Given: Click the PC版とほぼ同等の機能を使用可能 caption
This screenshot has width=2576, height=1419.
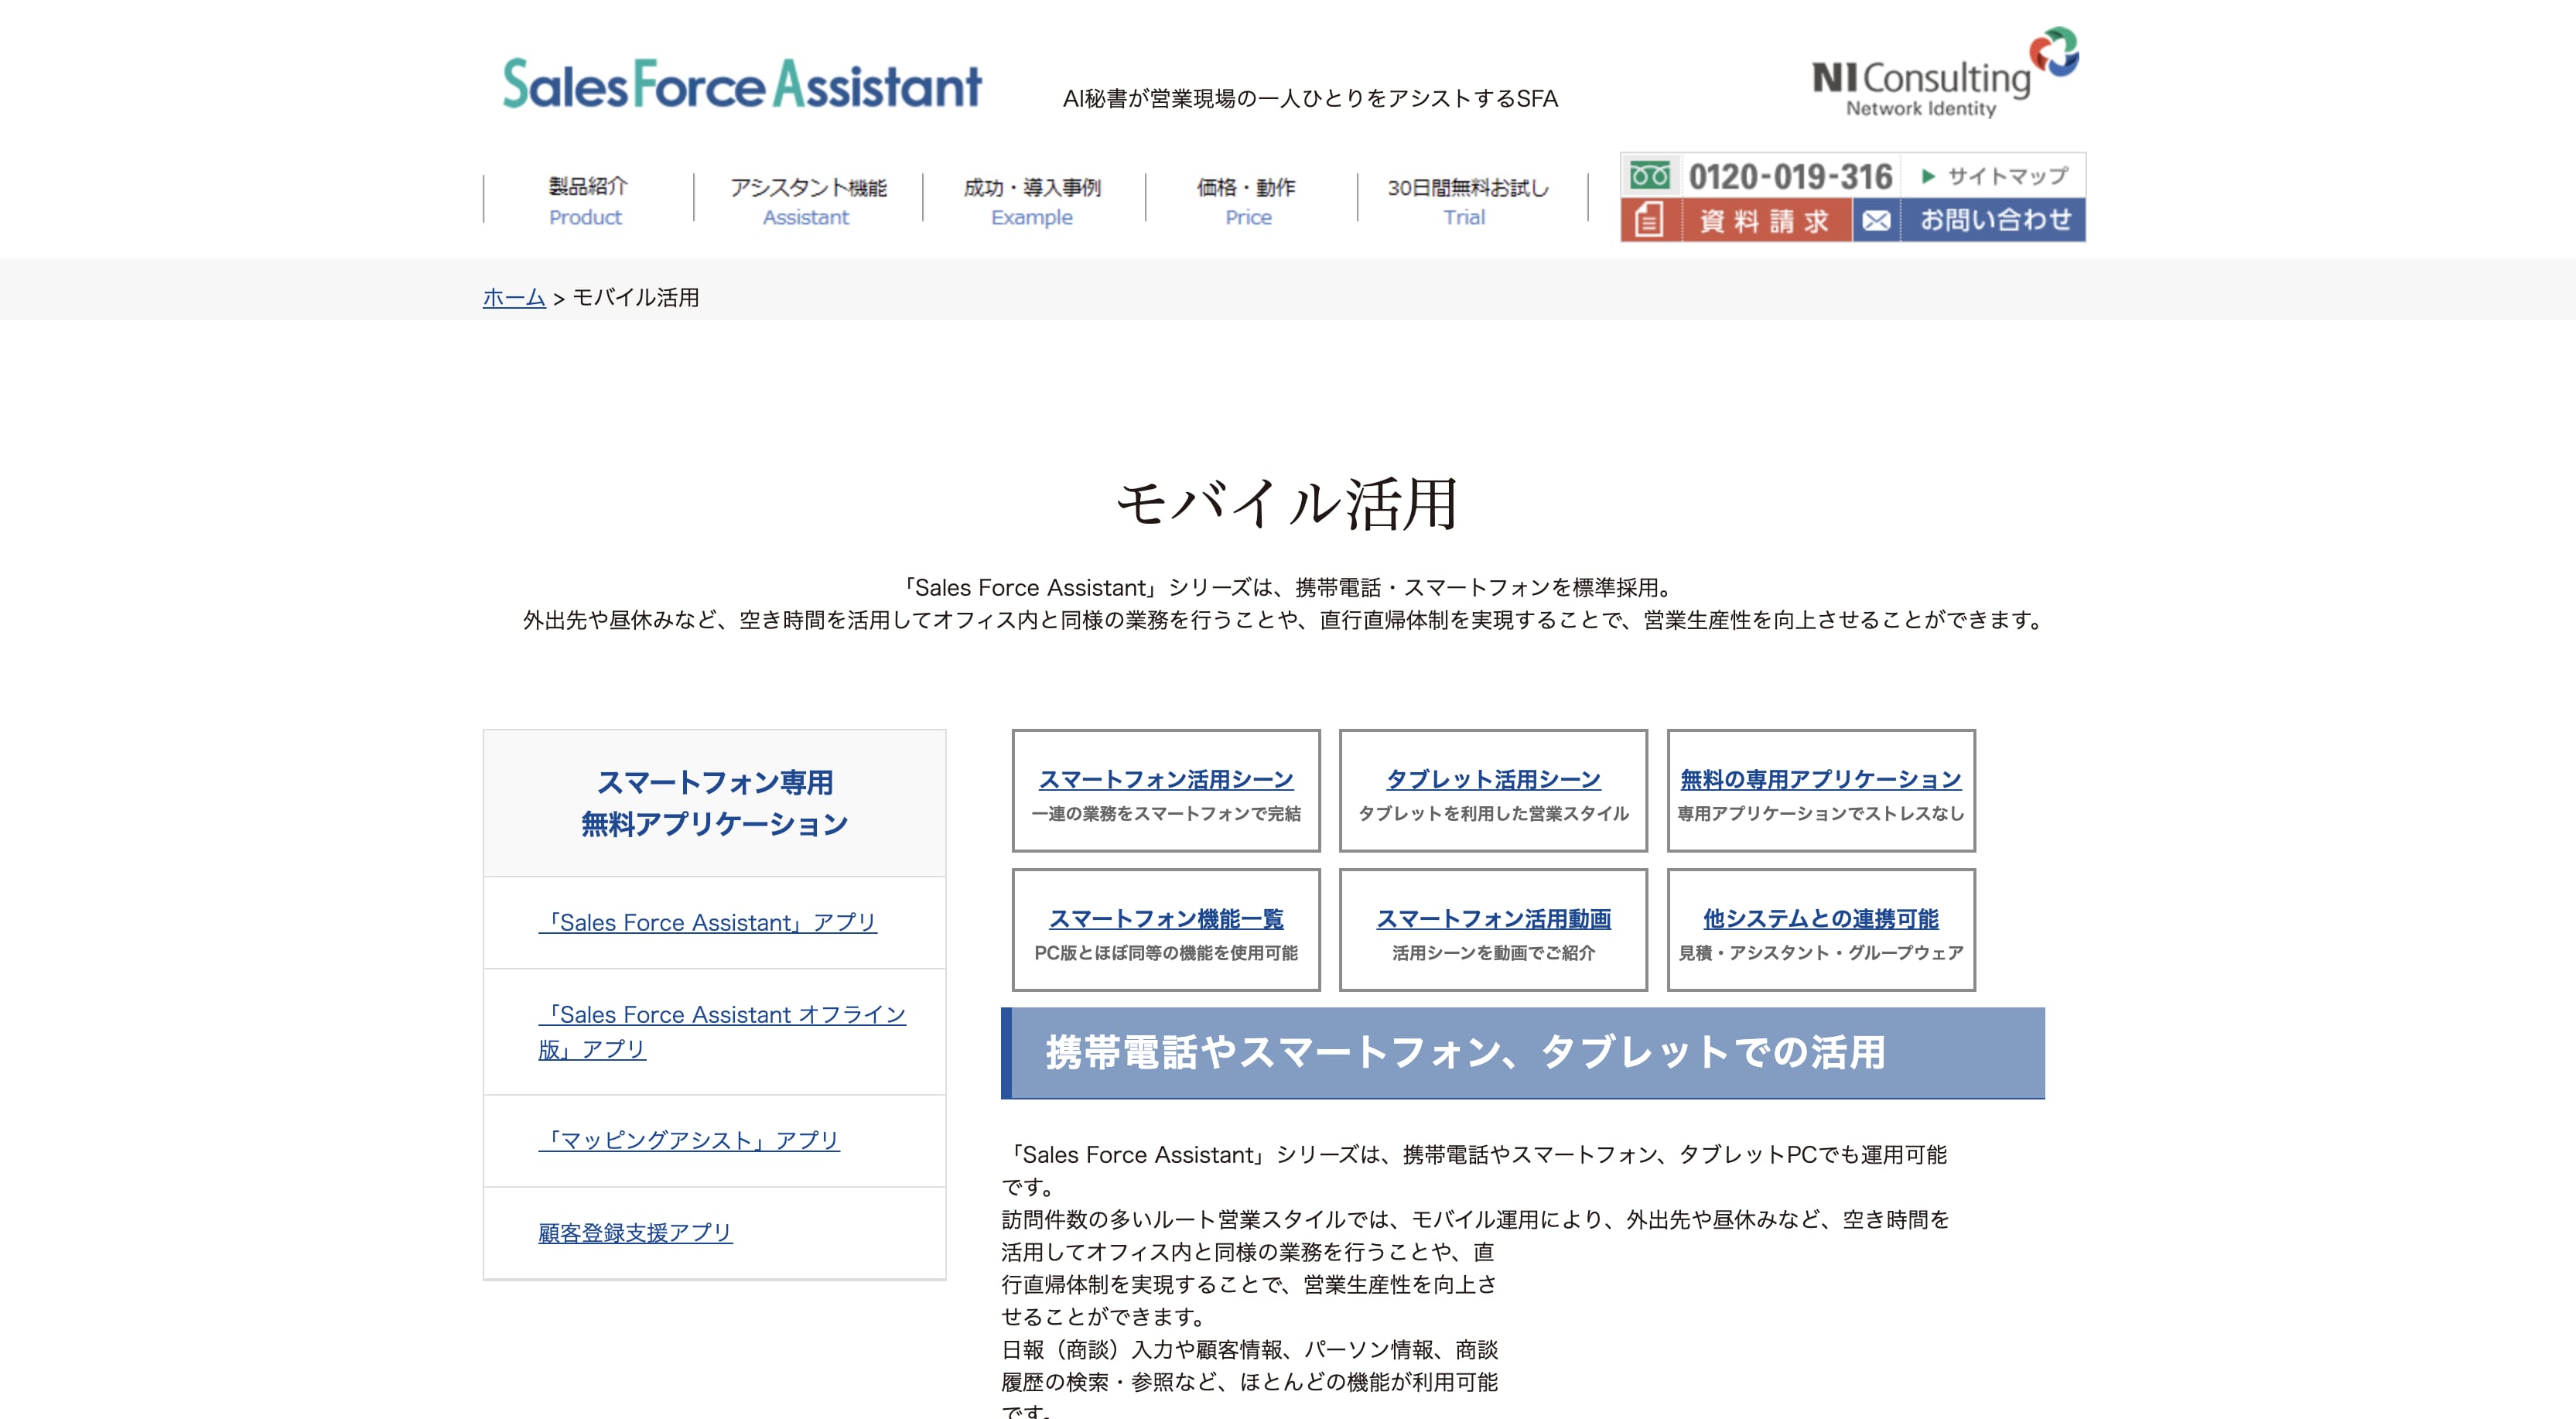Looking at the screenshot, I should pos(1166,953).
